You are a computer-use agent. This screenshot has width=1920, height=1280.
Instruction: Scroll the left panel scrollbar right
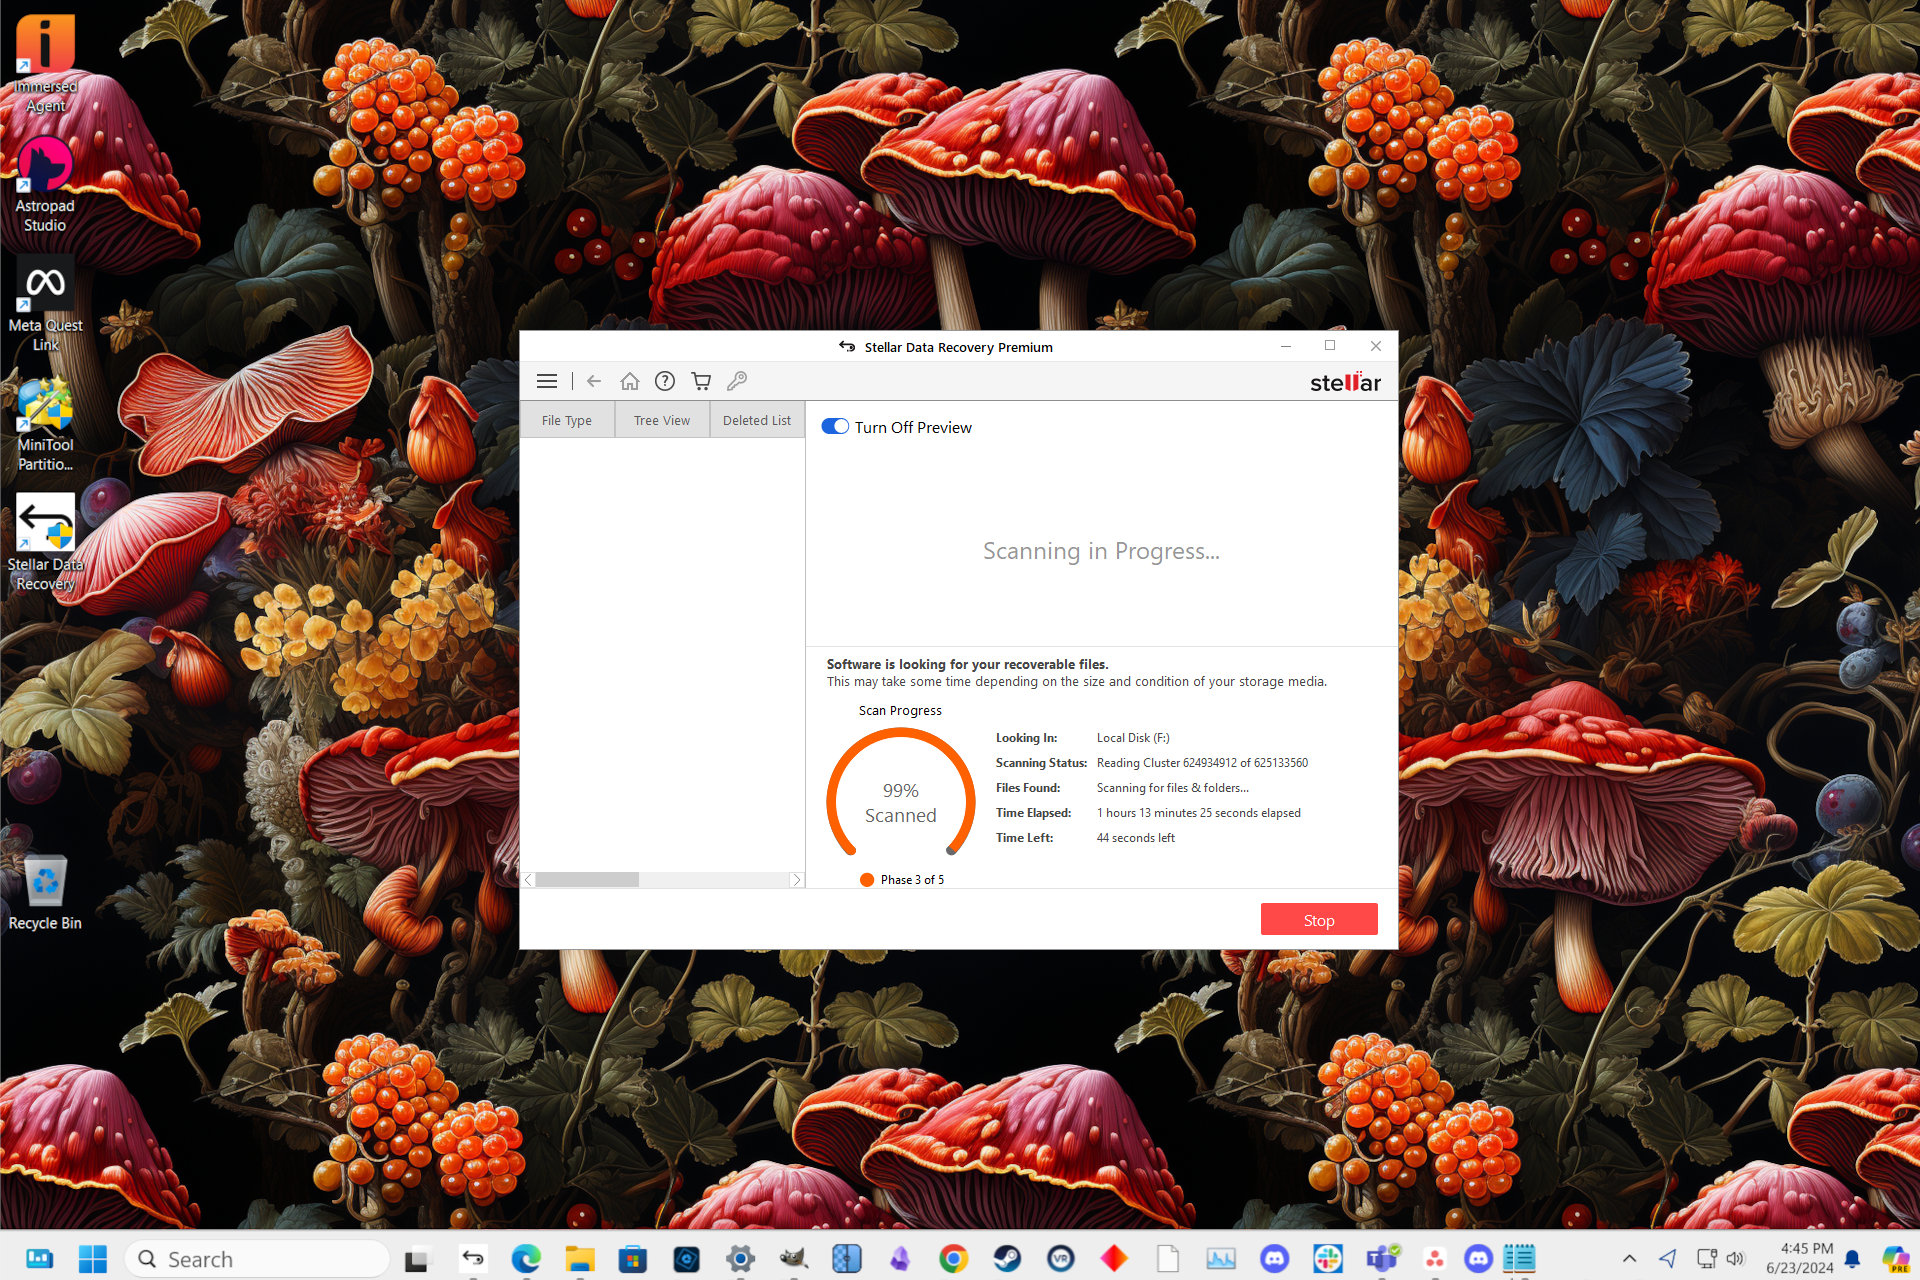(x=794, y=880)
